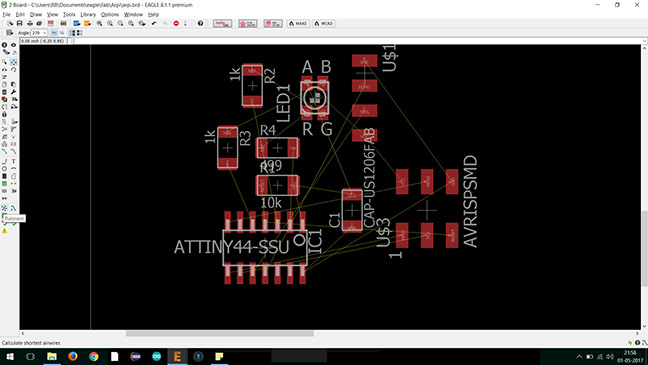Switch to schematic with toolbar icon

50,24
